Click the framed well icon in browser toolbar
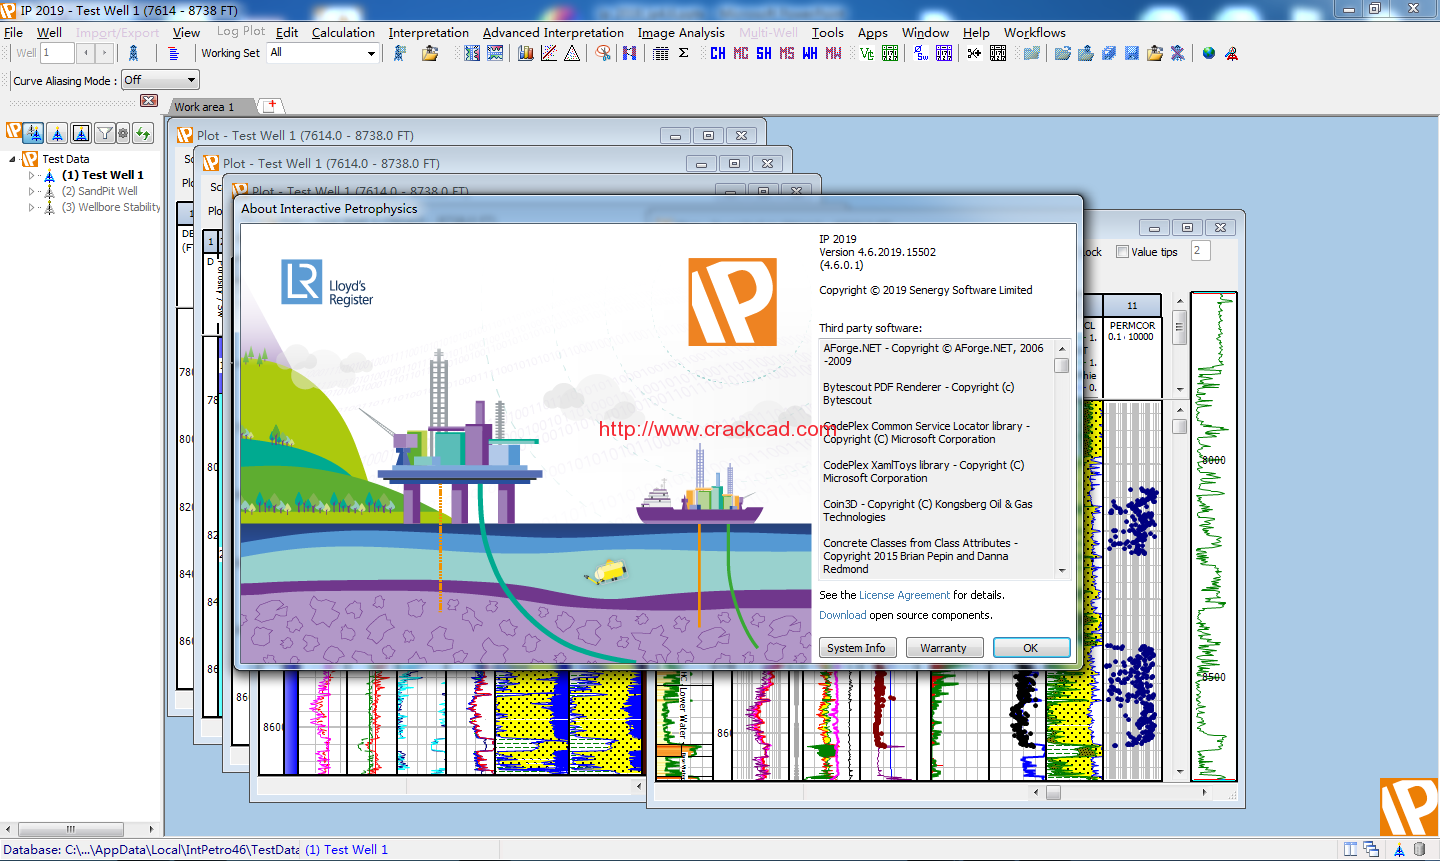Image resolution: width=1440 pixels, height=861 pixels. pyautogui.click(x=81, y=132)
